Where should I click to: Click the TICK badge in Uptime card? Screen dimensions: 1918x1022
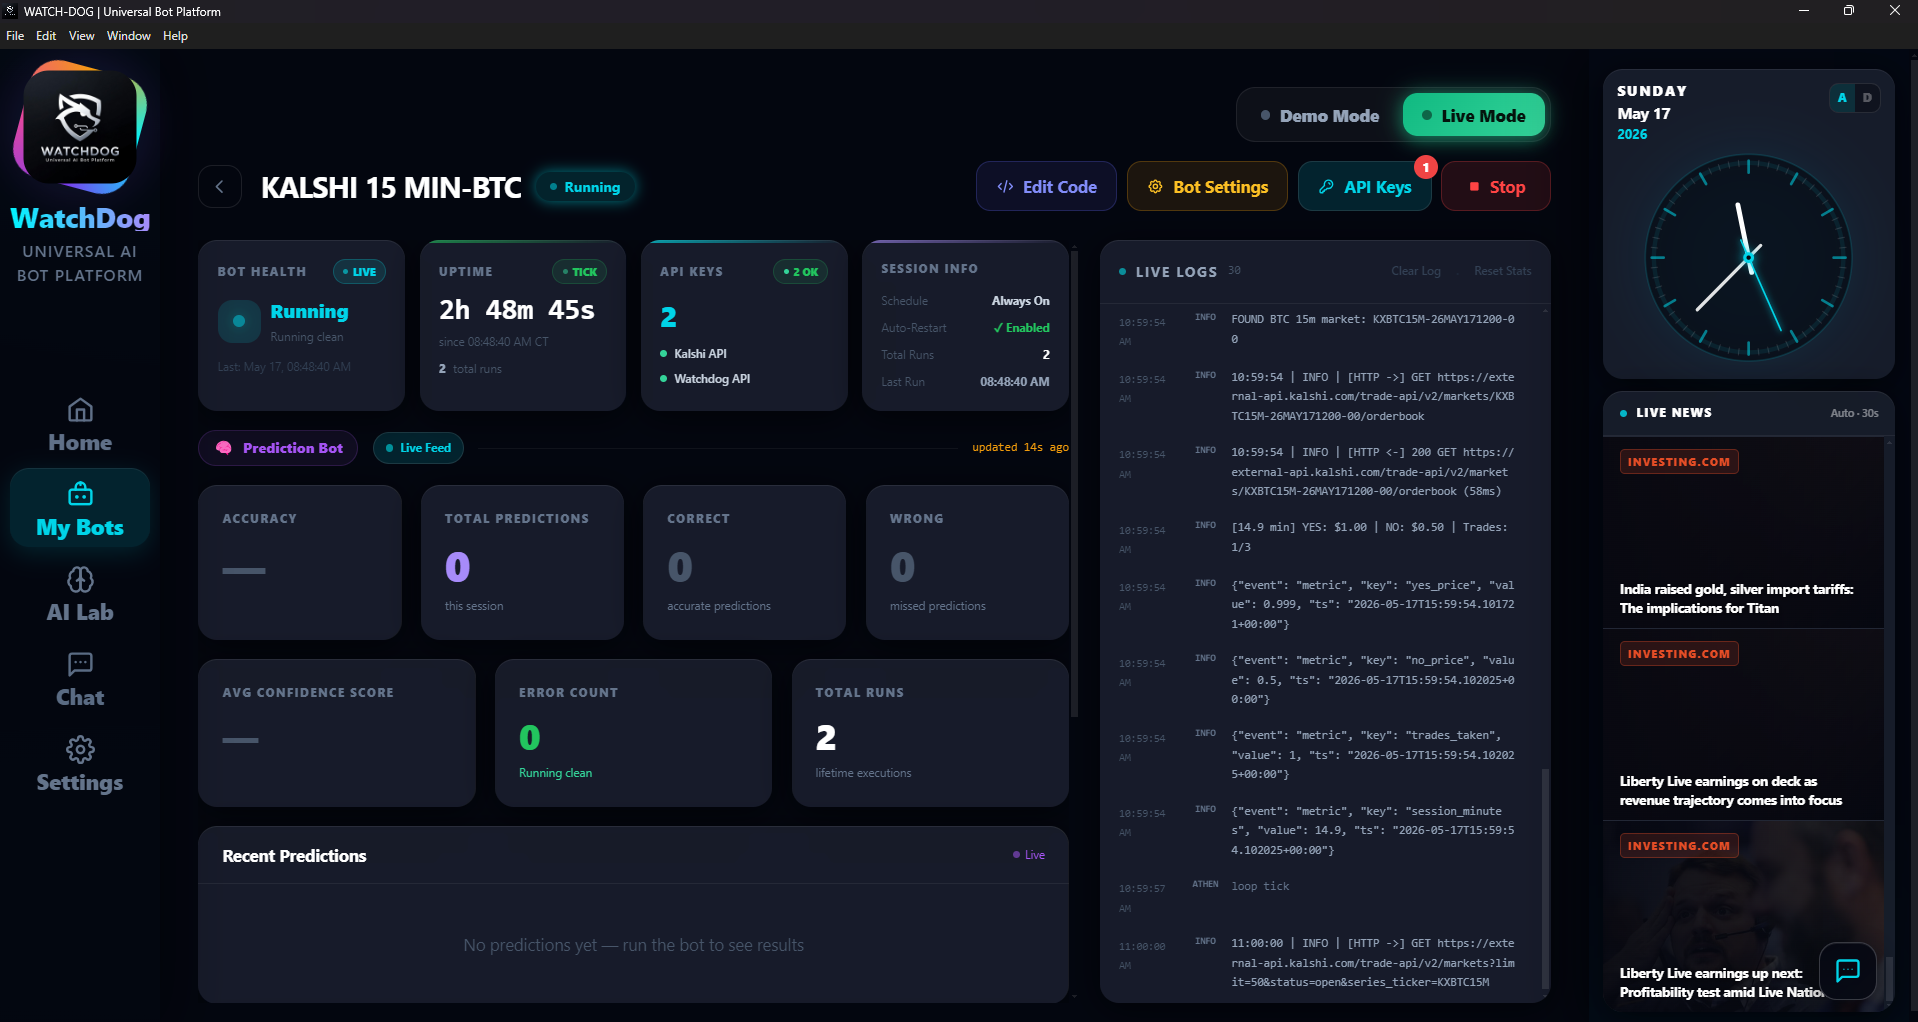coord(579,272)
